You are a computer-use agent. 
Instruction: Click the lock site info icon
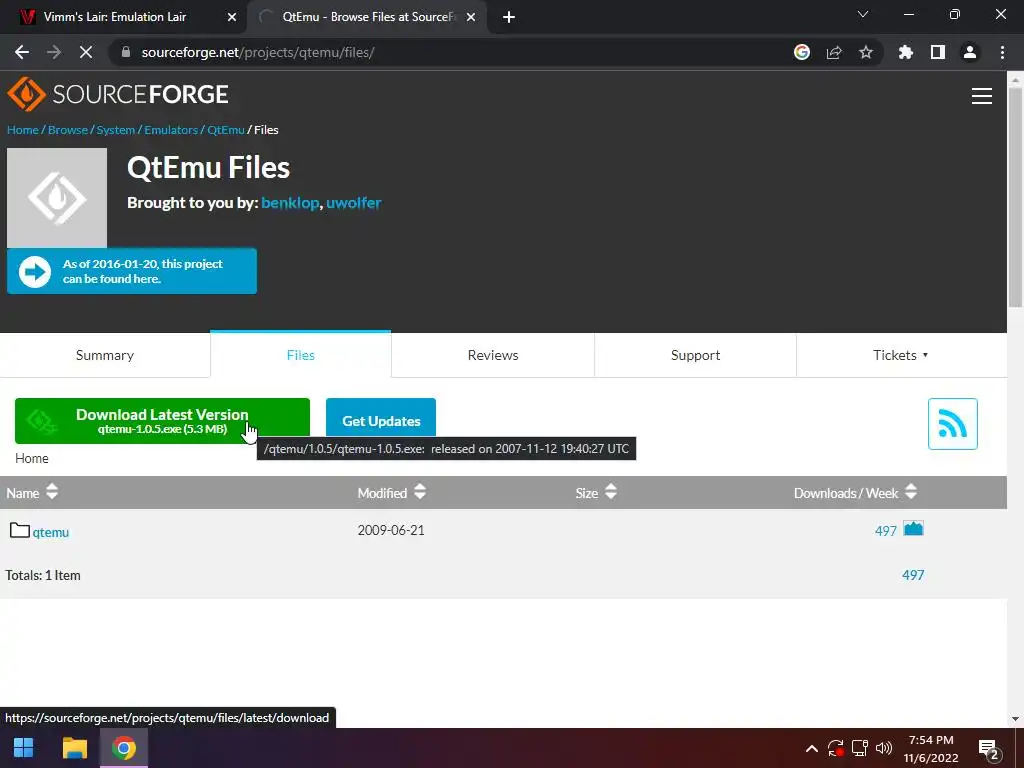(126, 52)
